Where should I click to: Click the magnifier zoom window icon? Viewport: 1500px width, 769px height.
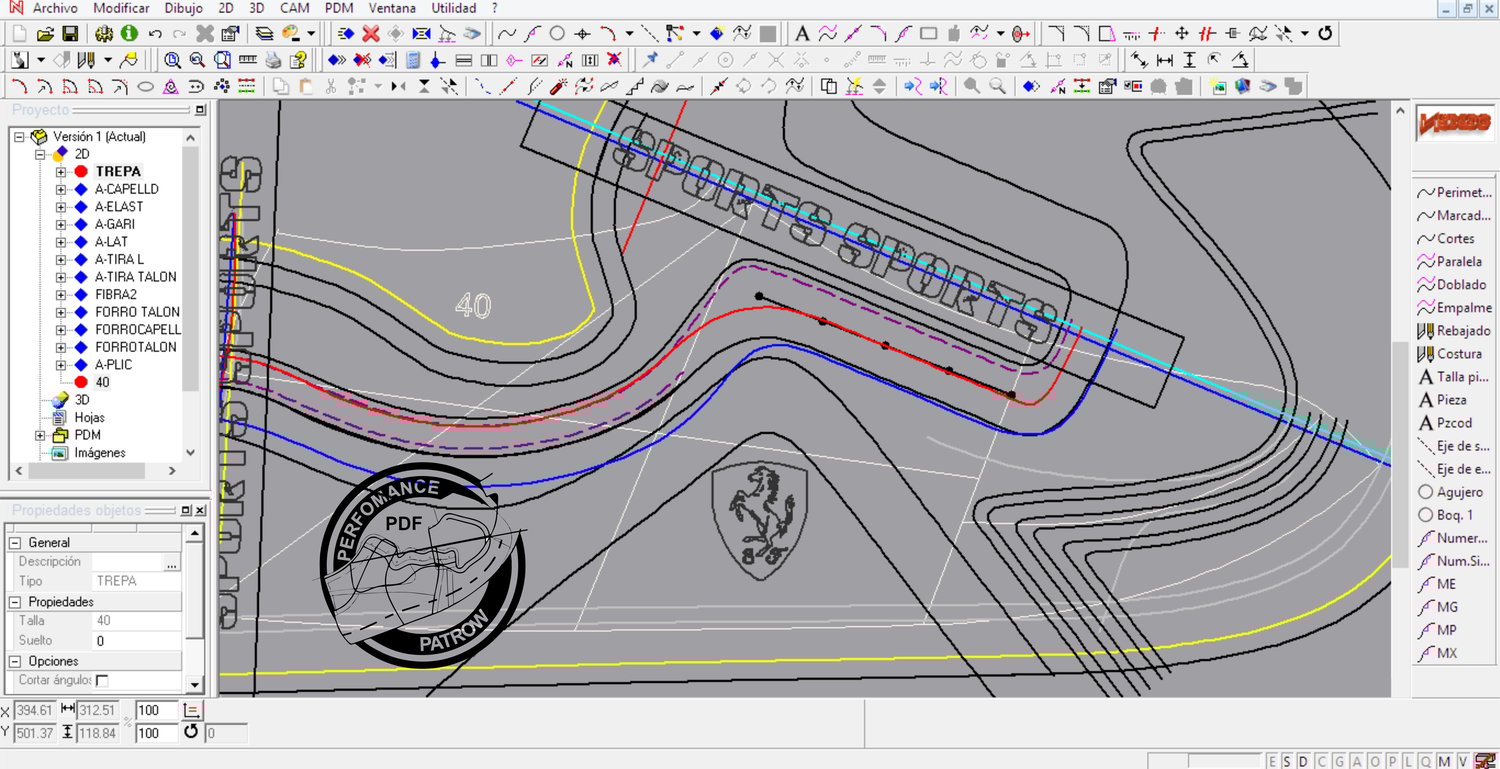(x=172, y=60)
